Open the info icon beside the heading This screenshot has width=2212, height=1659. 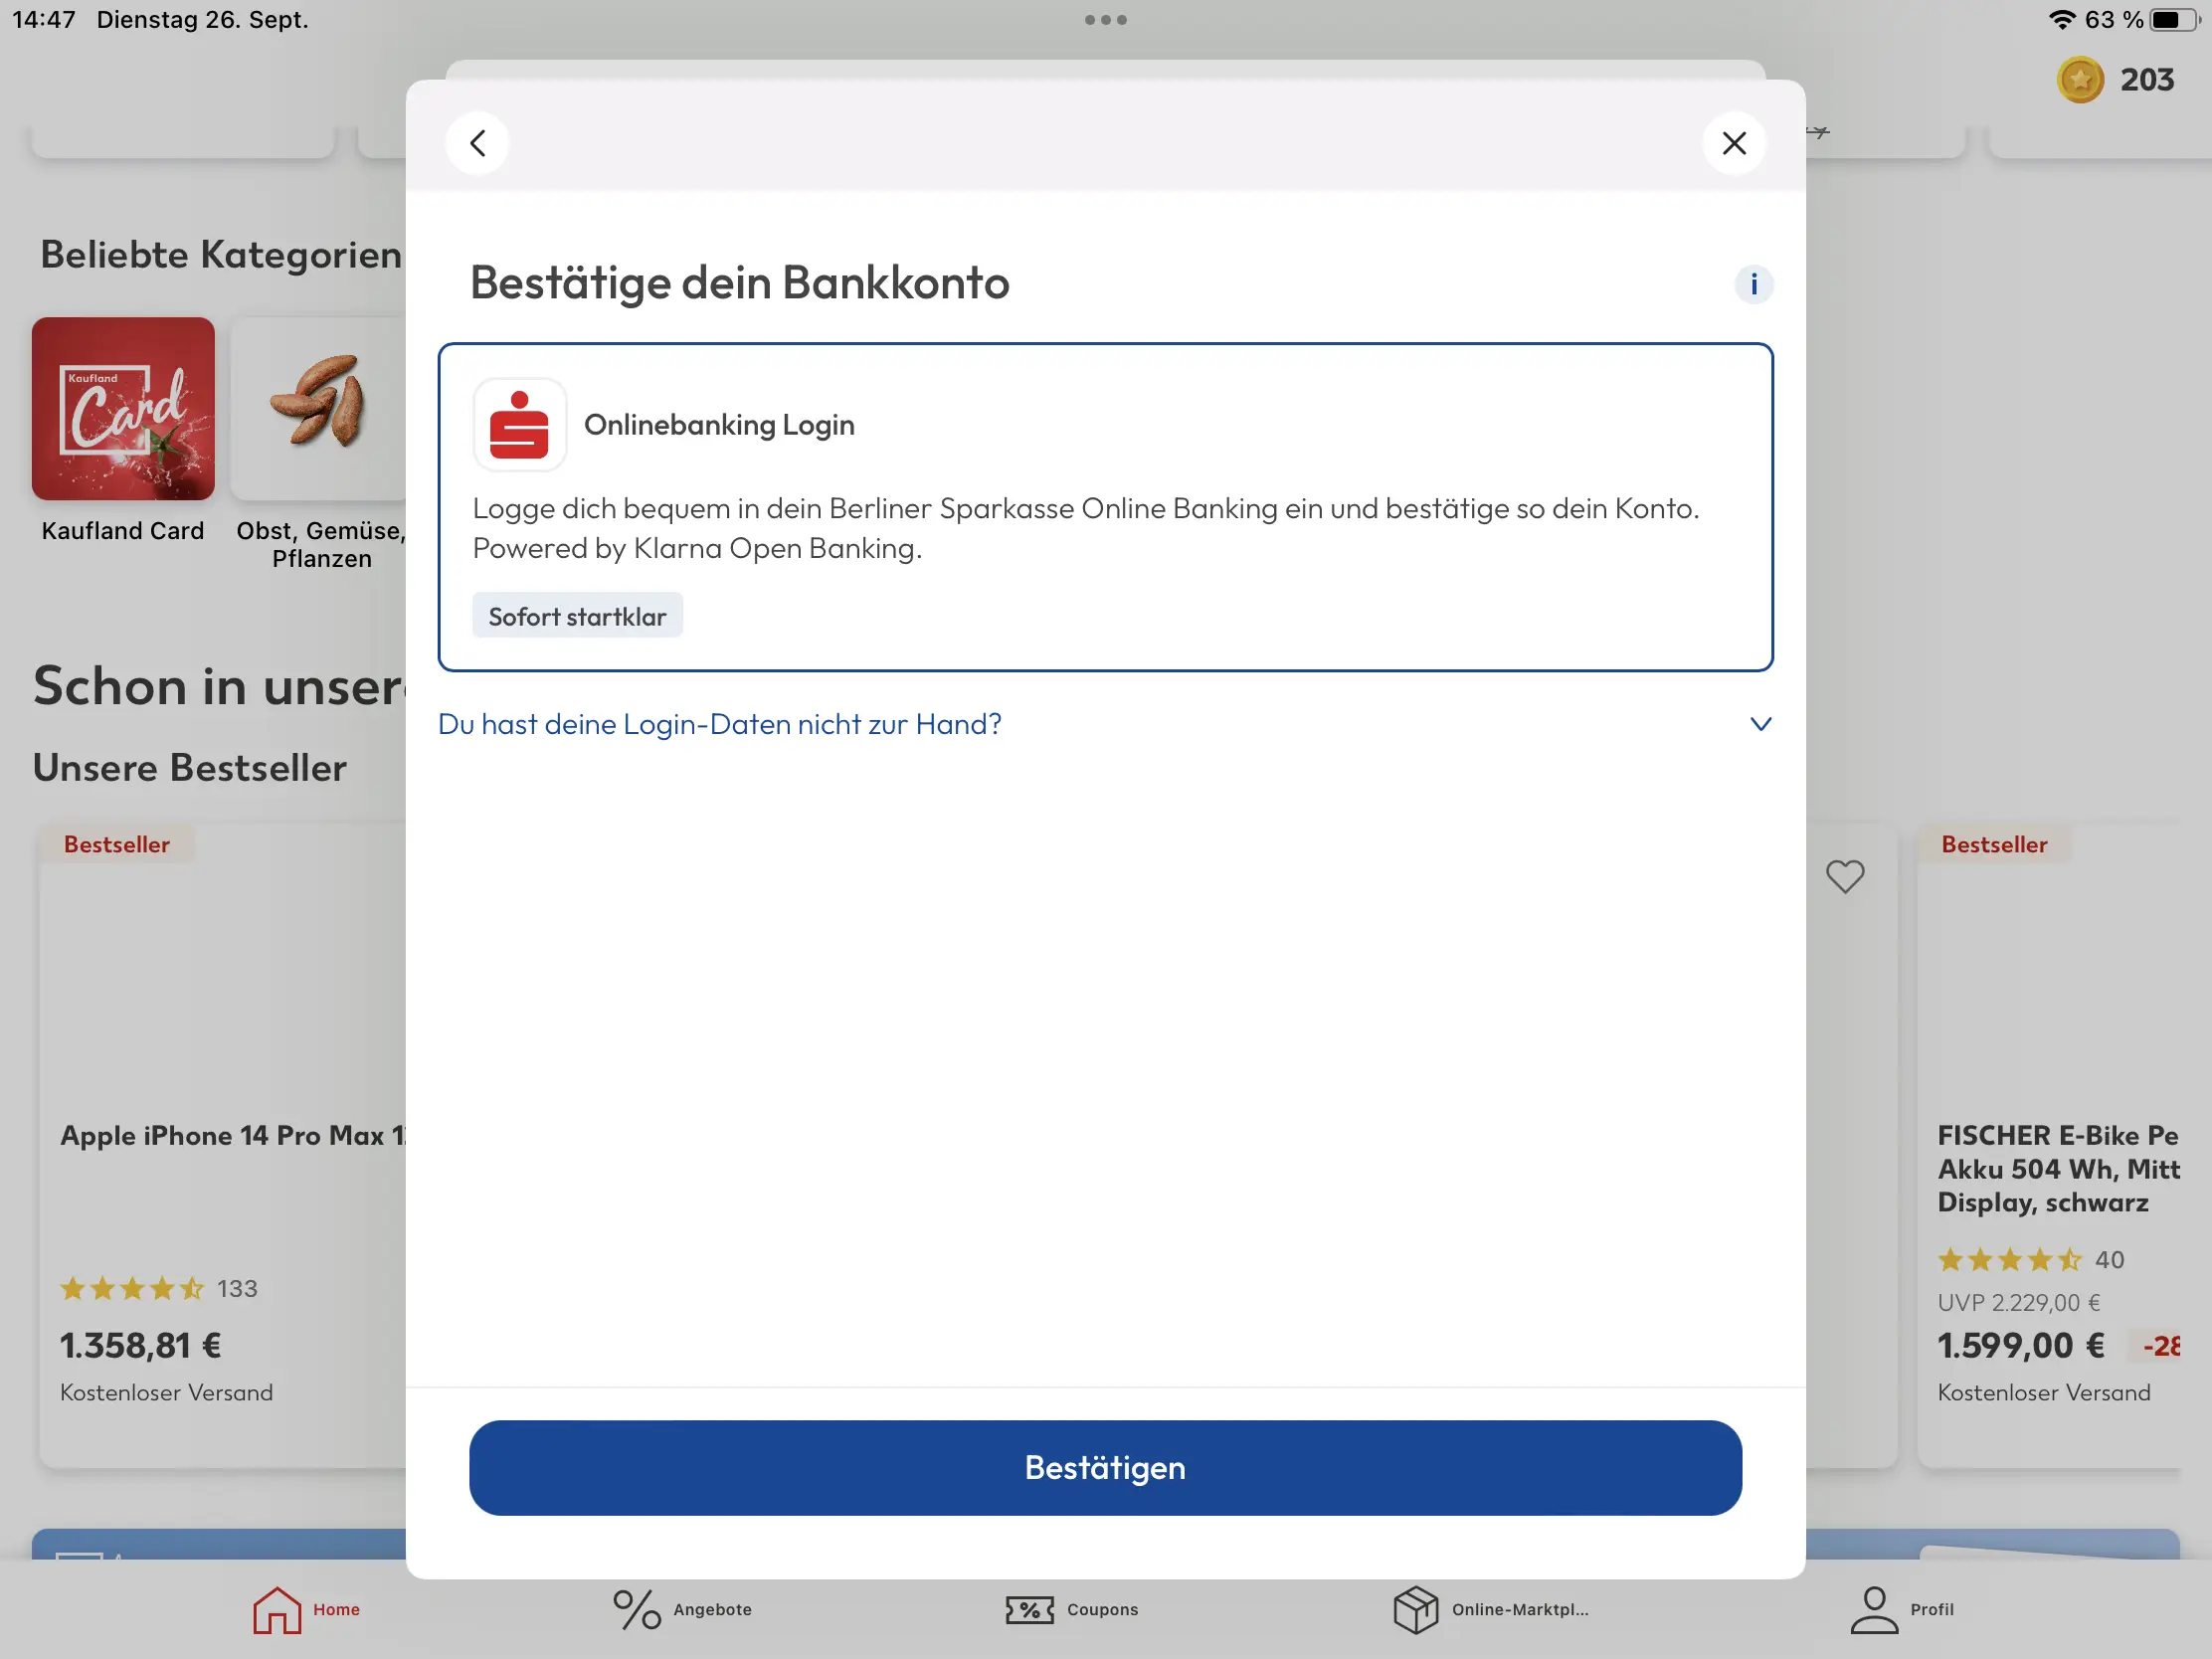[x=1753, y=284]
